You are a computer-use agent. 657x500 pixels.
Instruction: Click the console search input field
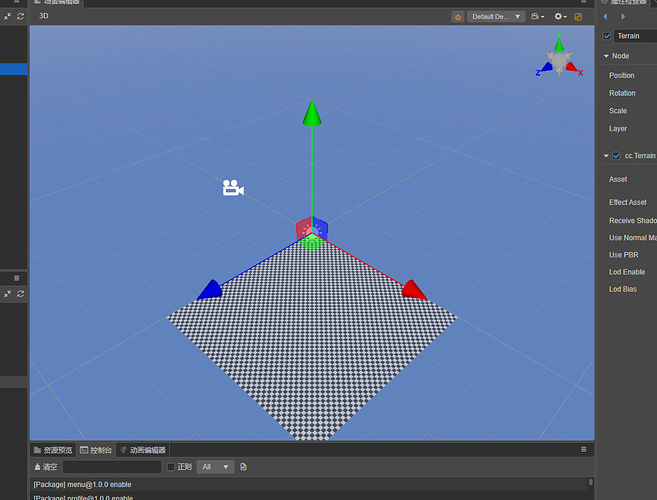pyautogui.click(x=112, y=466)
